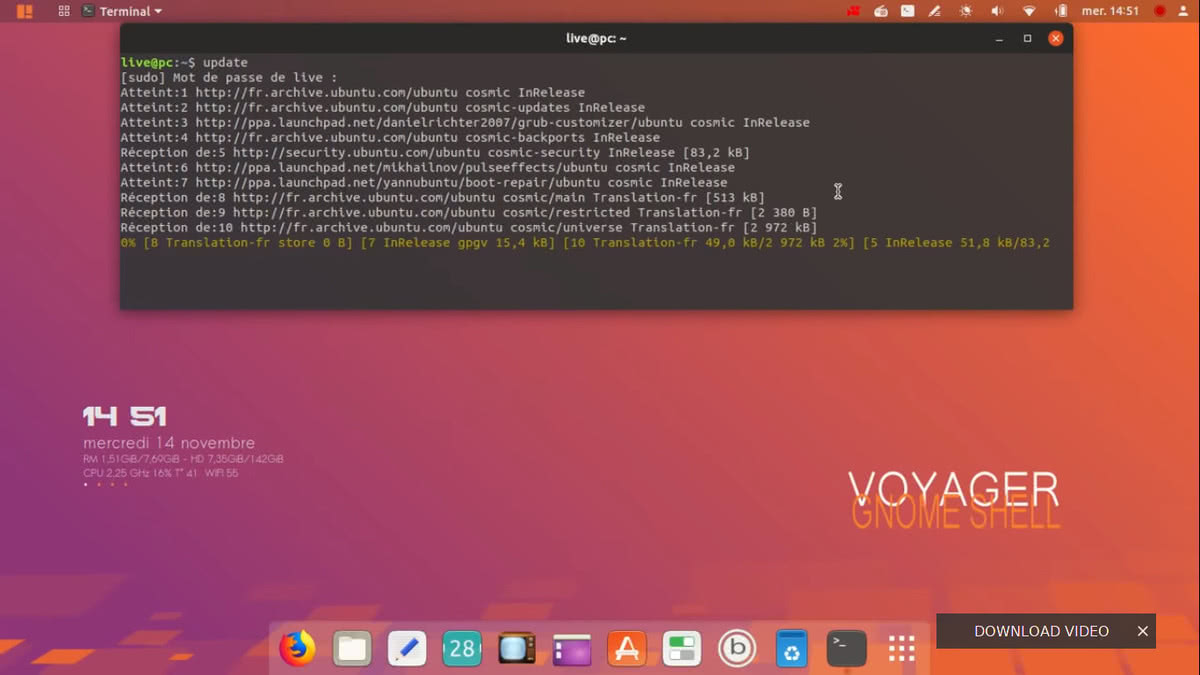The height and width of the screenshot is (675, 1200).
Task: Open the clock 'mer. 14:51' calendar menu
Action: pos(1110,11)
